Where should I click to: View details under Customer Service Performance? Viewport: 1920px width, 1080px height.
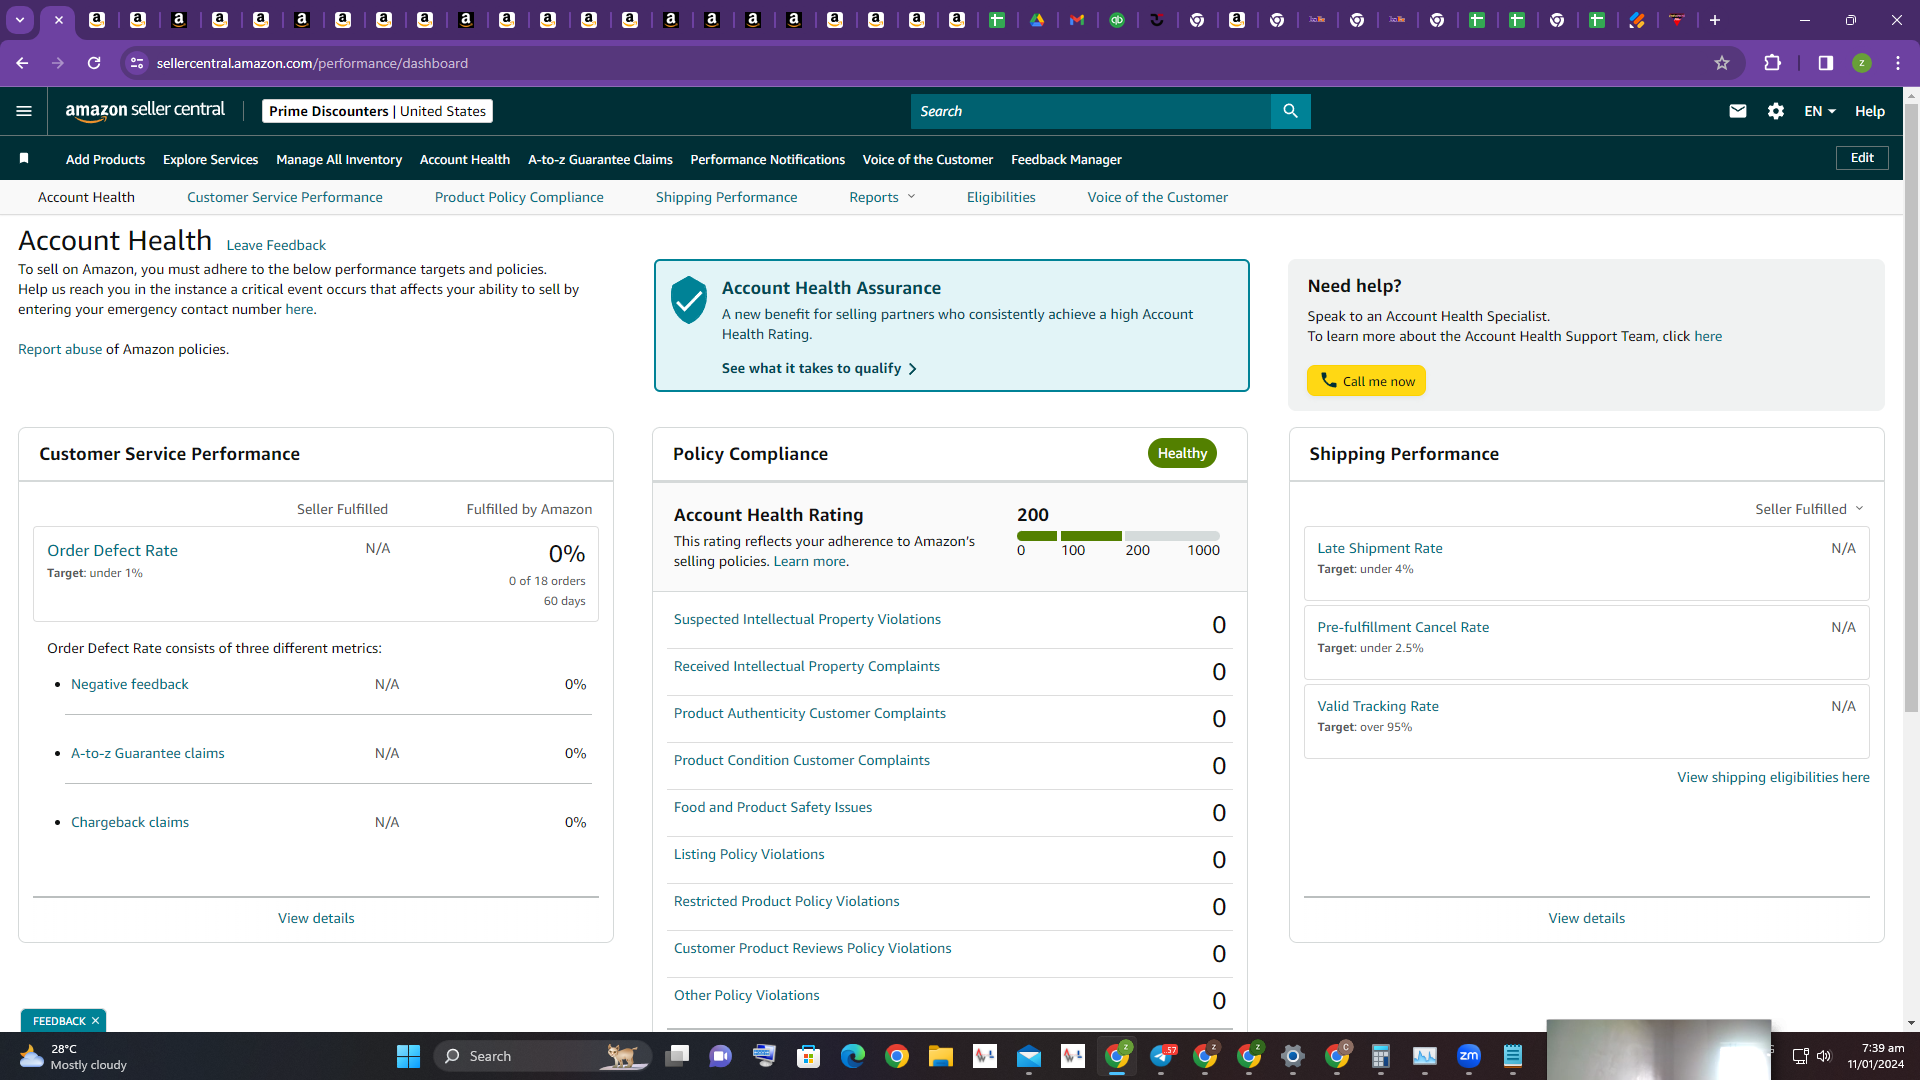[x=316, y=918]
